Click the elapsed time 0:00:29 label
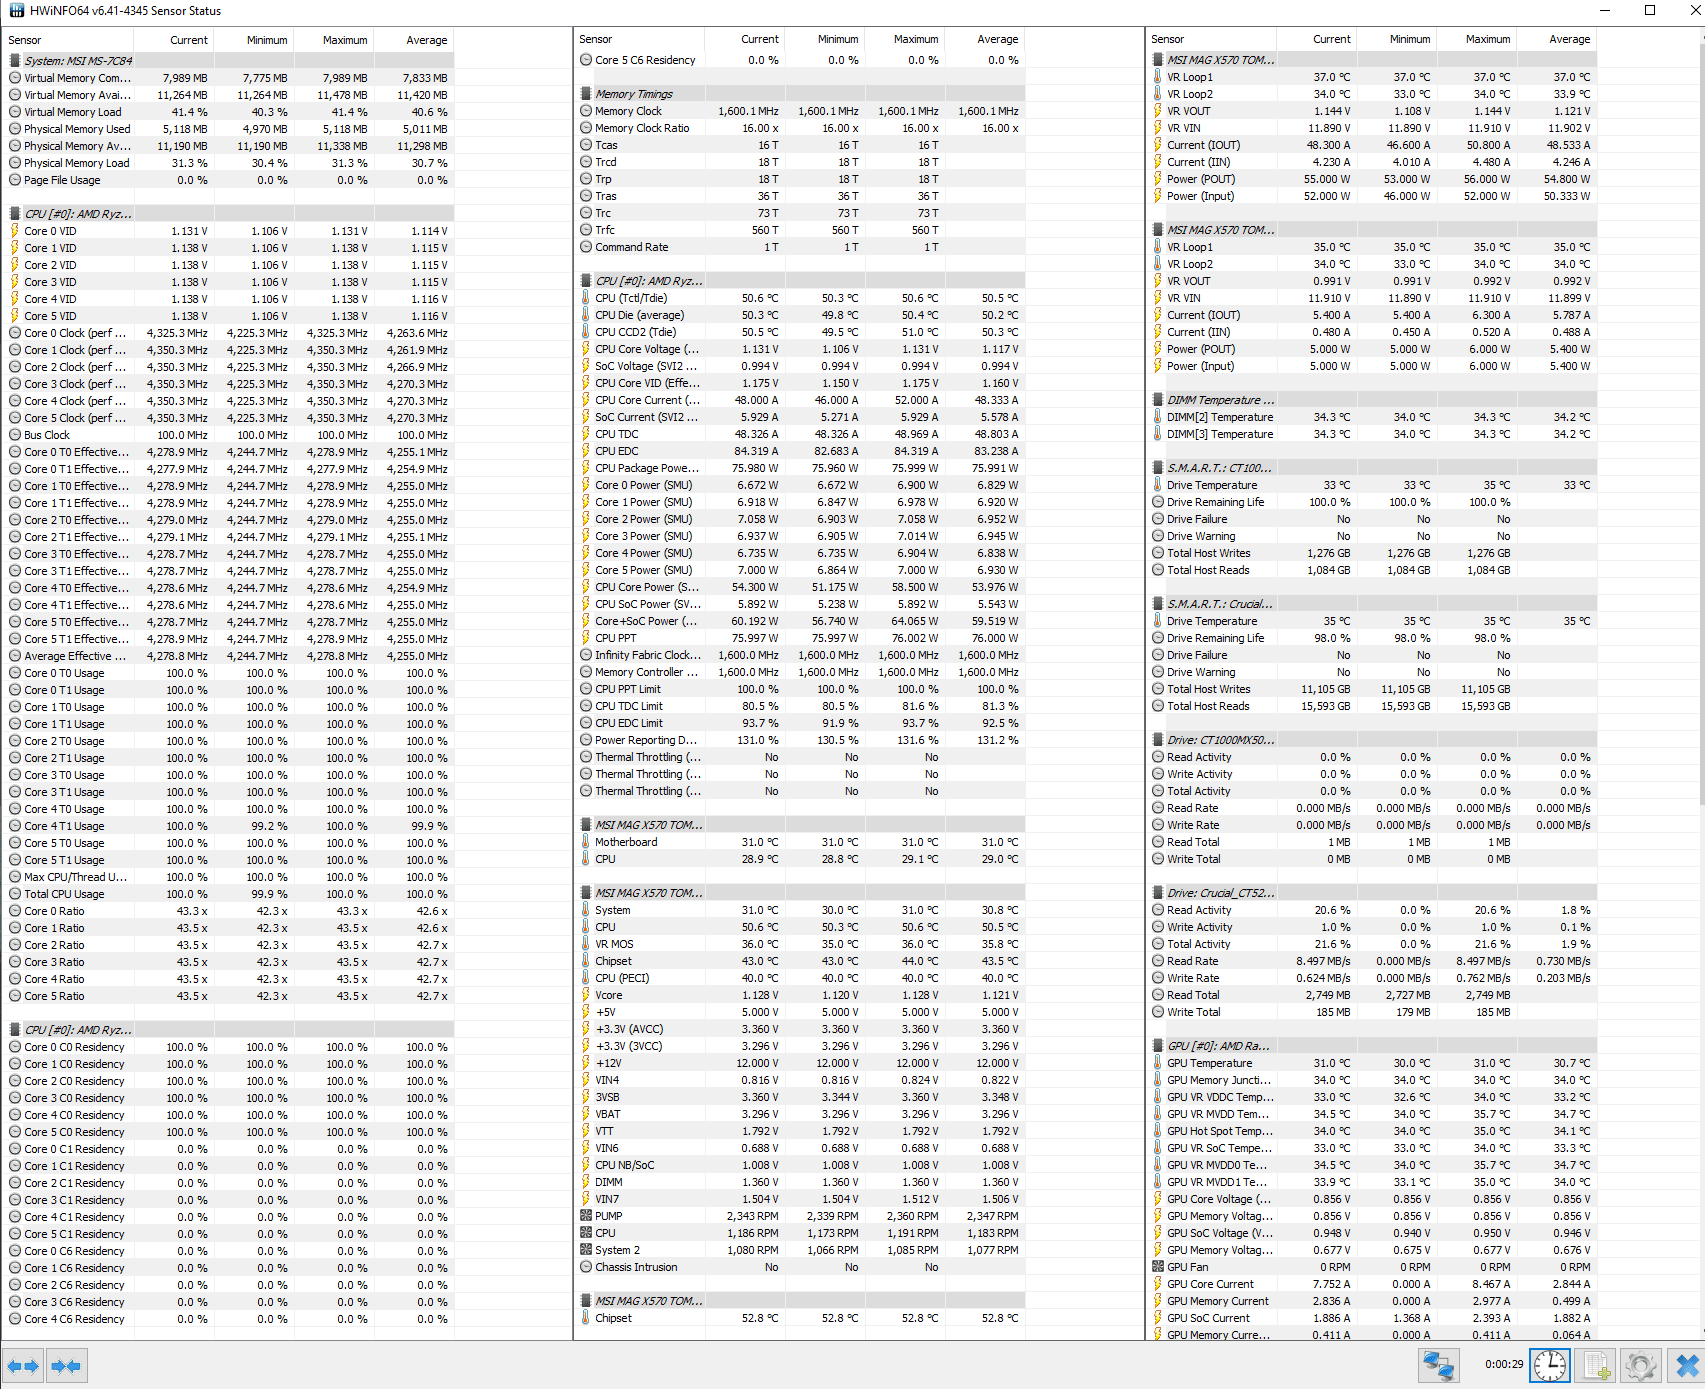 [1504, 1364]
